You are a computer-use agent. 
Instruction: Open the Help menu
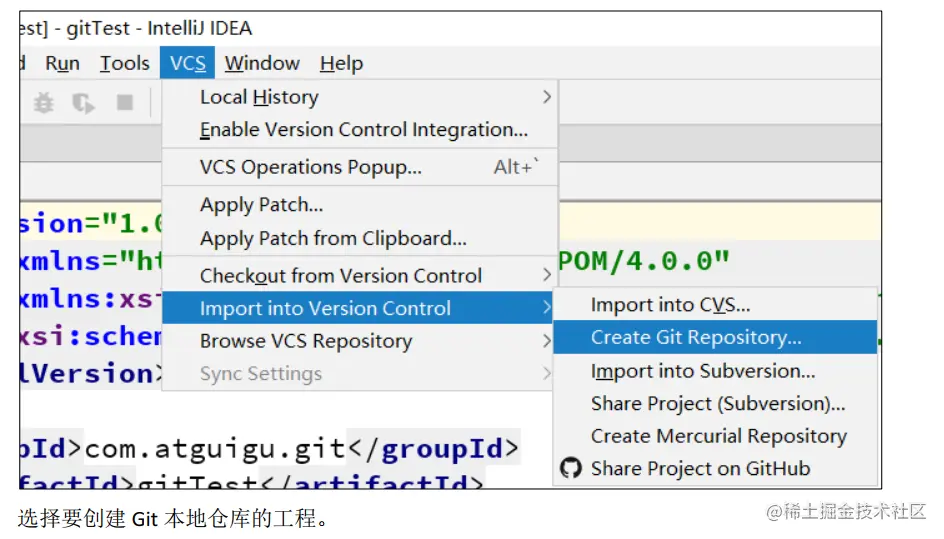341,63
